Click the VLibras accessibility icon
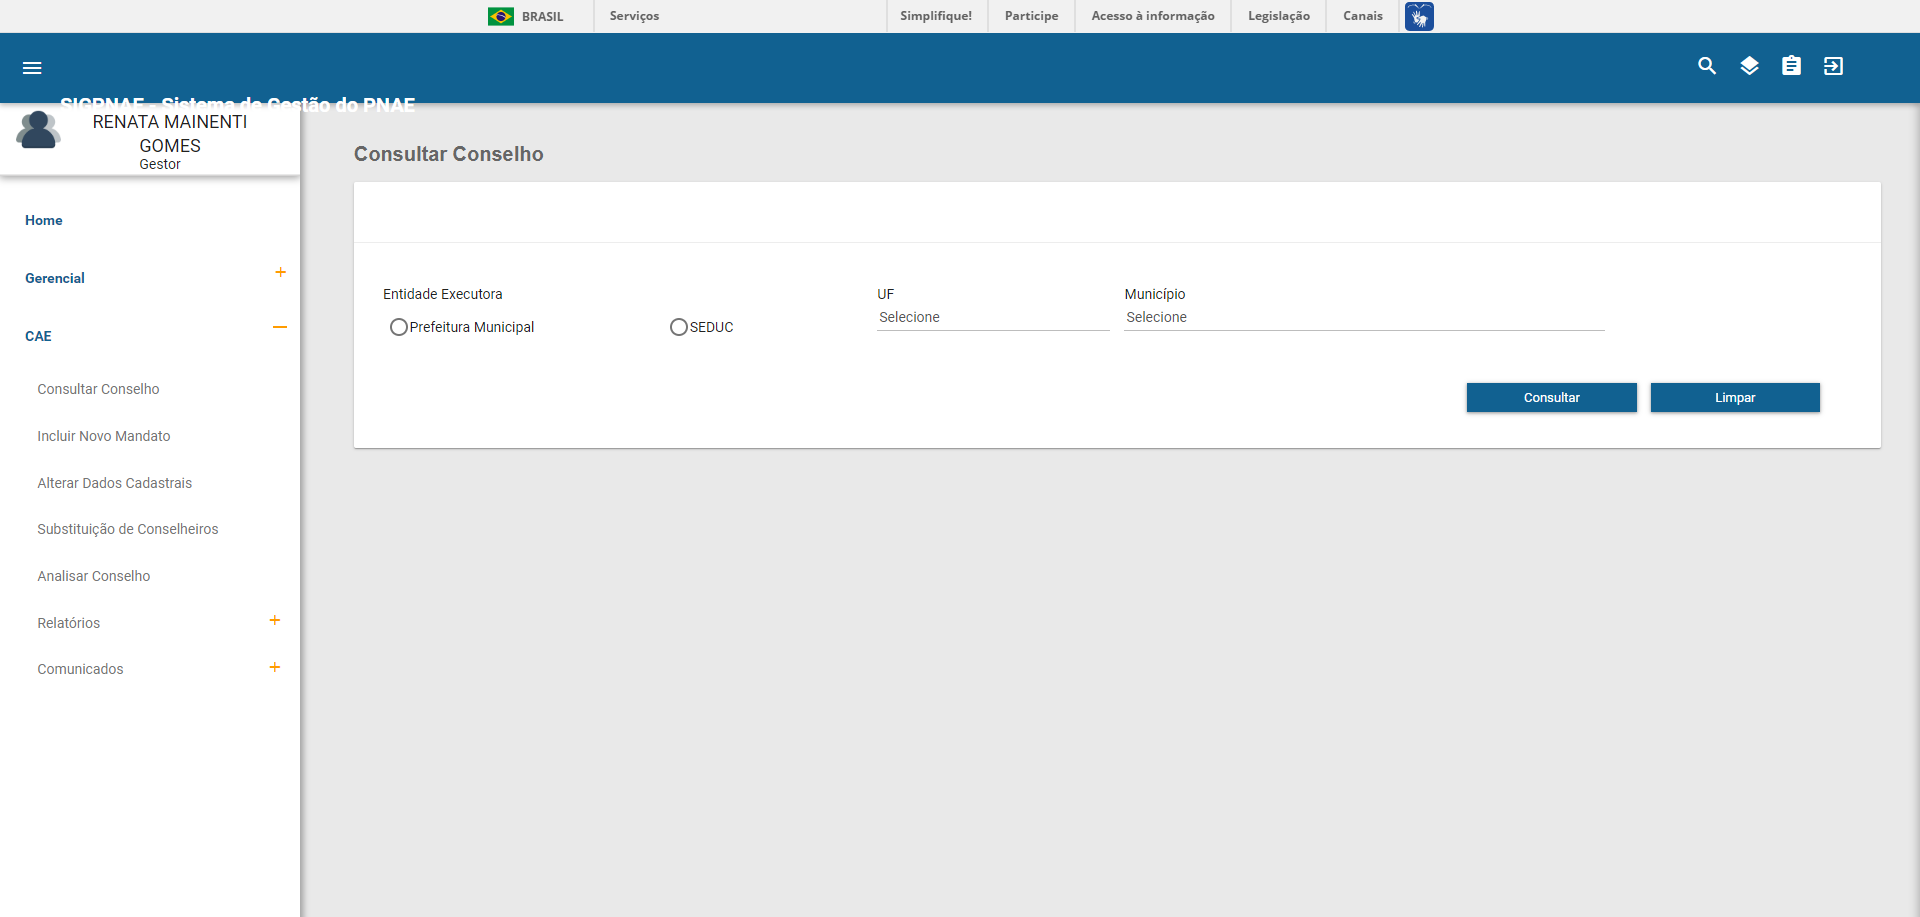 pos(1419,16)
